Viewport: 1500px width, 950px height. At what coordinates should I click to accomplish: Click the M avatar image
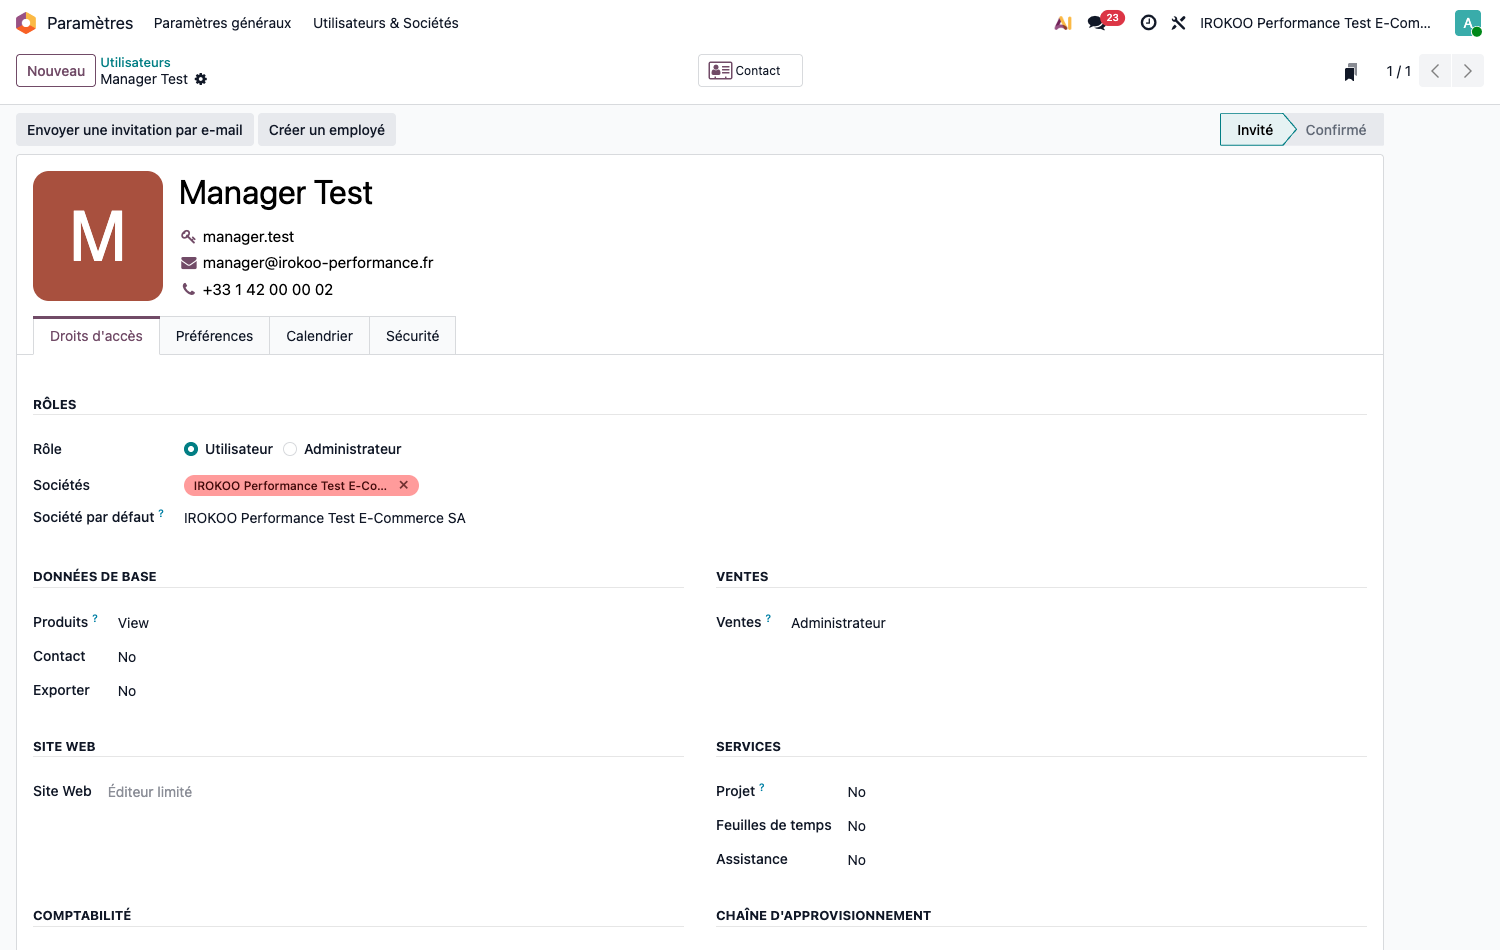tap(98, 236)
